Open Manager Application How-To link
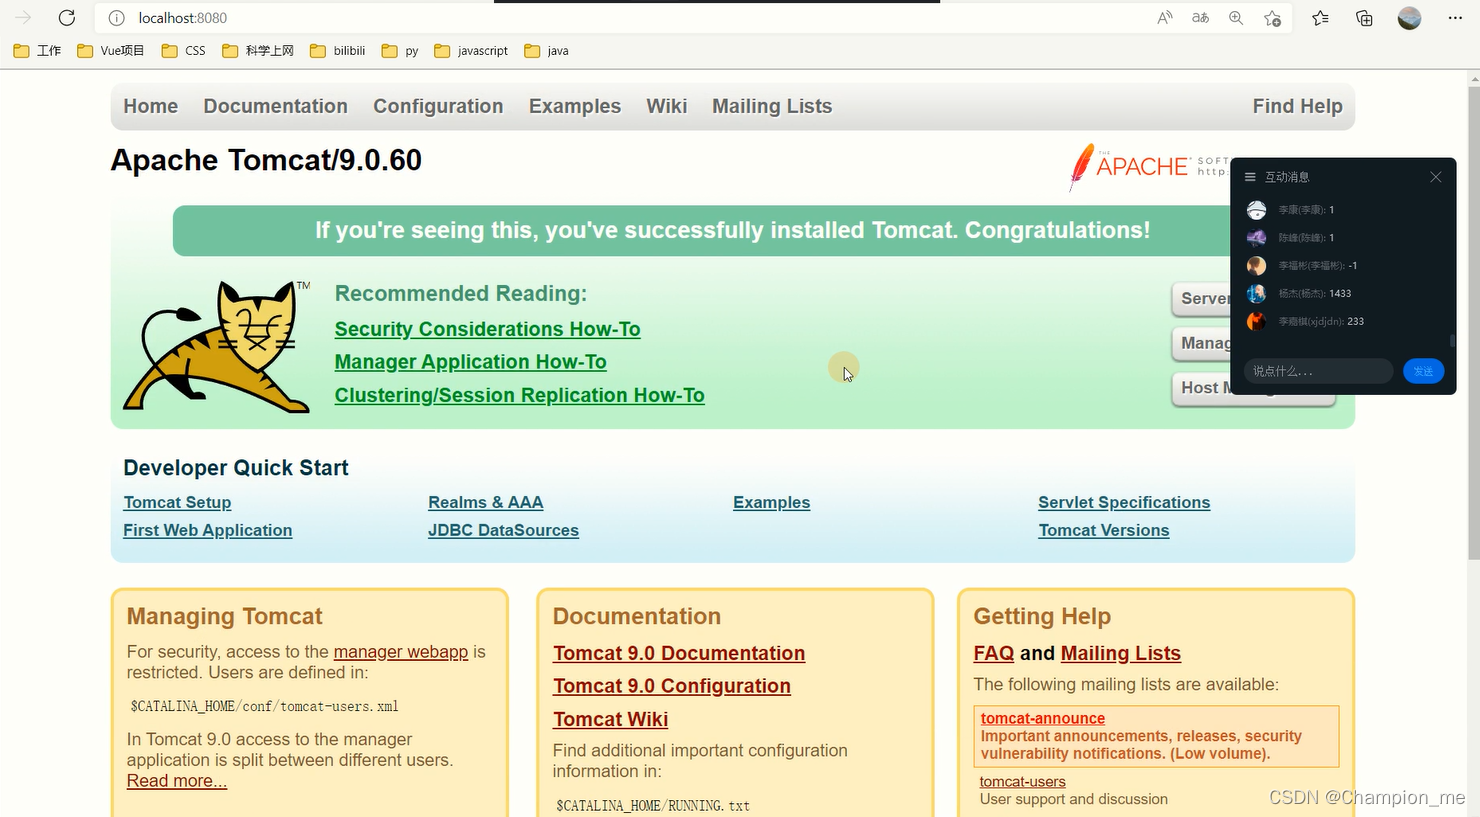This screenshot has height=817, width=1480. click(471, 362)
